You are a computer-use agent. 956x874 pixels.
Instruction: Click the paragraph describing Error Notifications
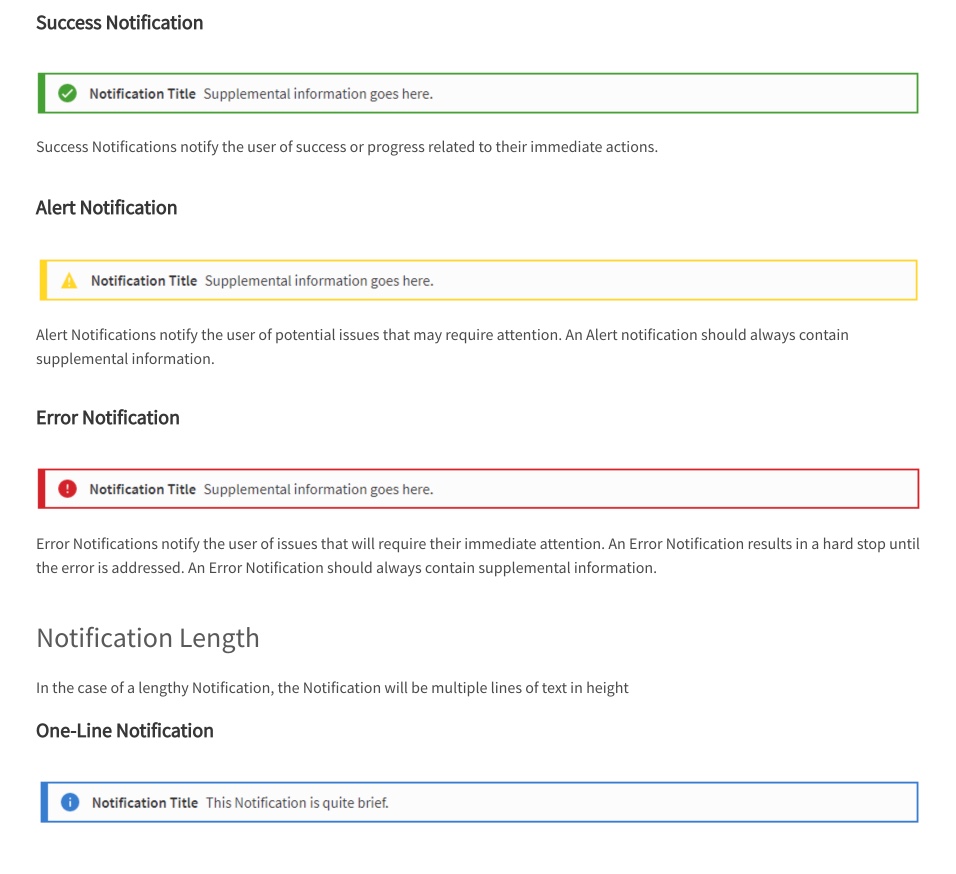pyautogui.click(x=477, y=556)
